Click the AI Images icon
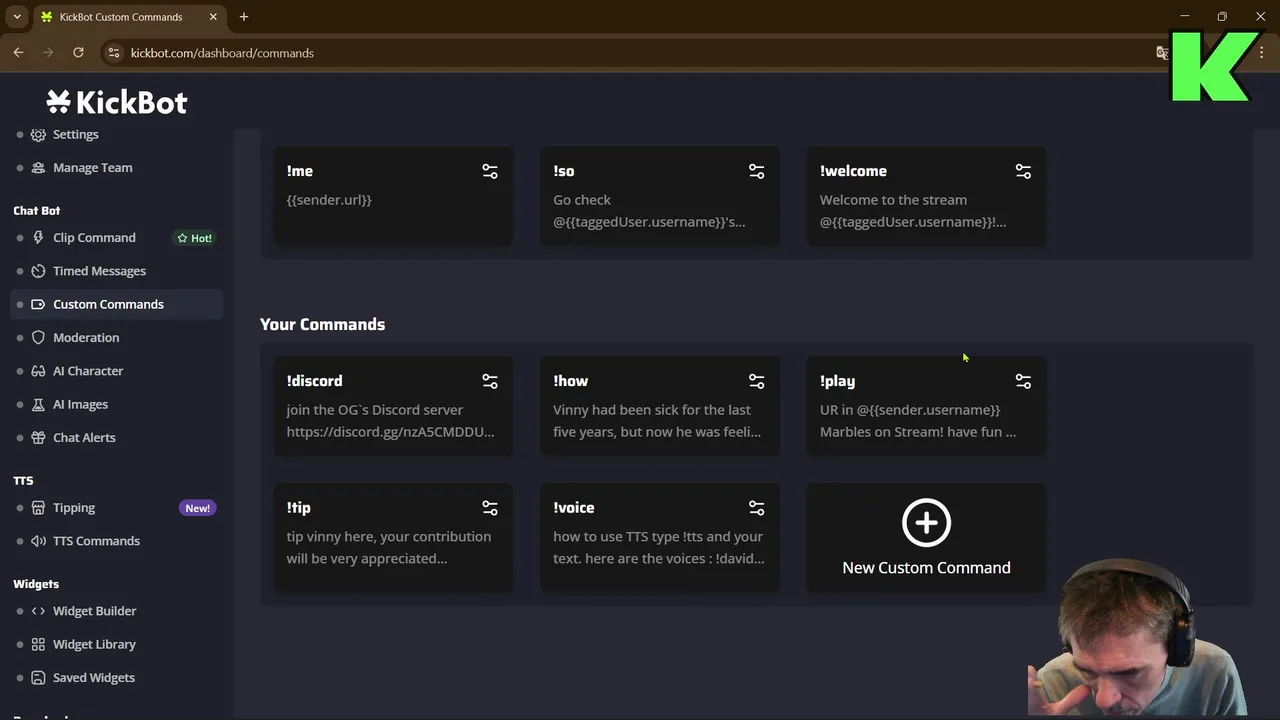 coord(38,404)
